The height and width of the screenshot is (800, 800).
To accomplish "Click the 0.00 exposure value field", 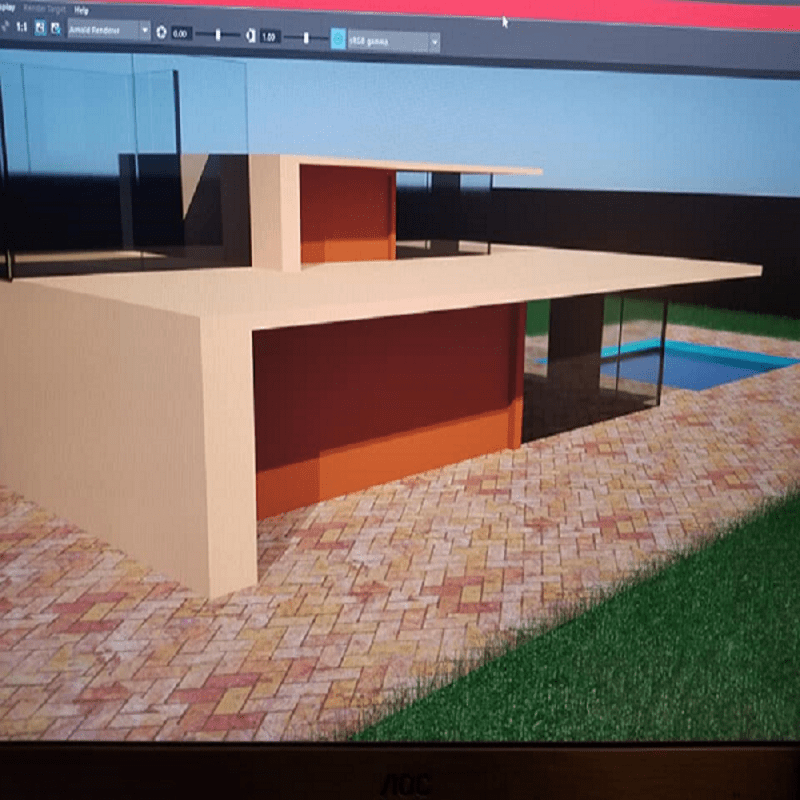I will (182, 32).
